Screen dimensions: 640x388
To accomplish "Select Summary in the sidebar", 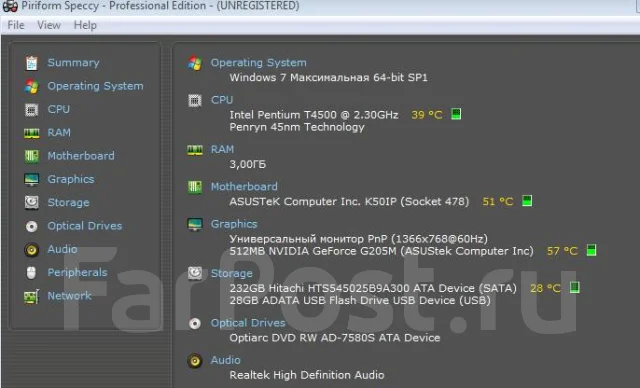I will [x=73, y=62].
